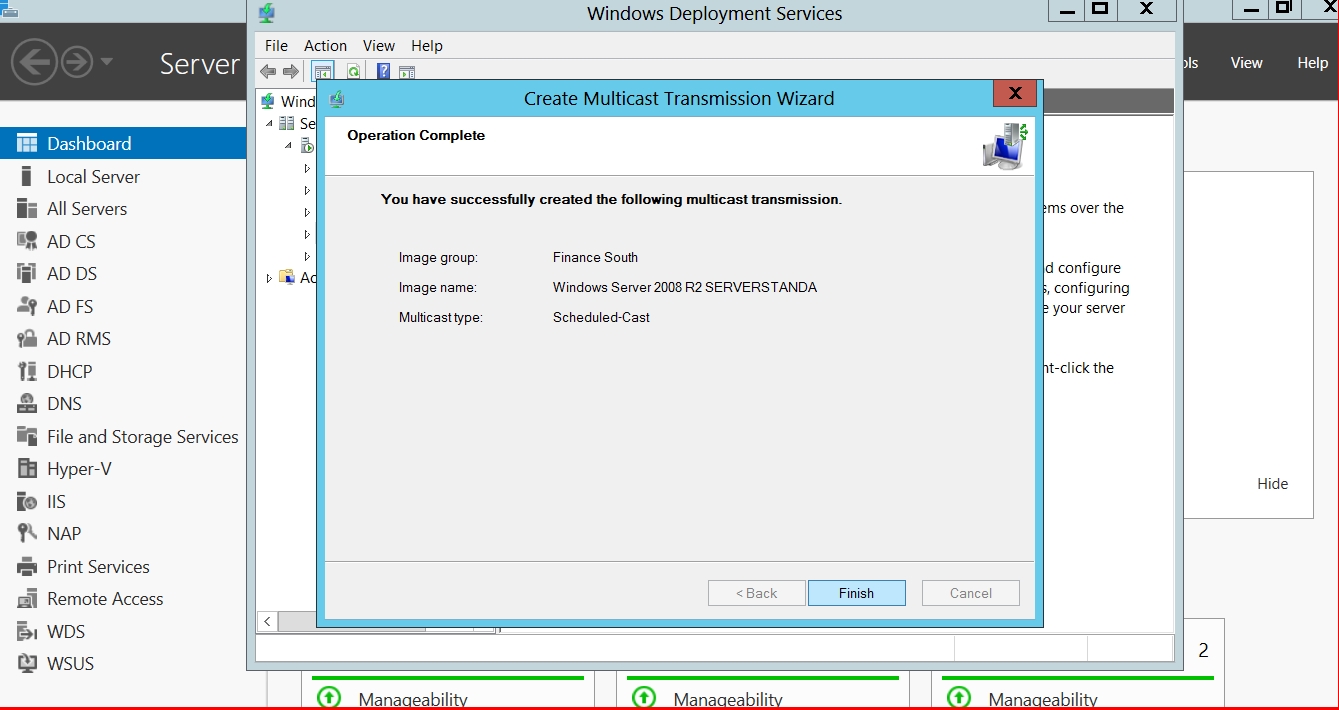Viewport: 1339px width, 710px height.
Task: Go forward in Server Manager navigation
Action: point(77,63)
